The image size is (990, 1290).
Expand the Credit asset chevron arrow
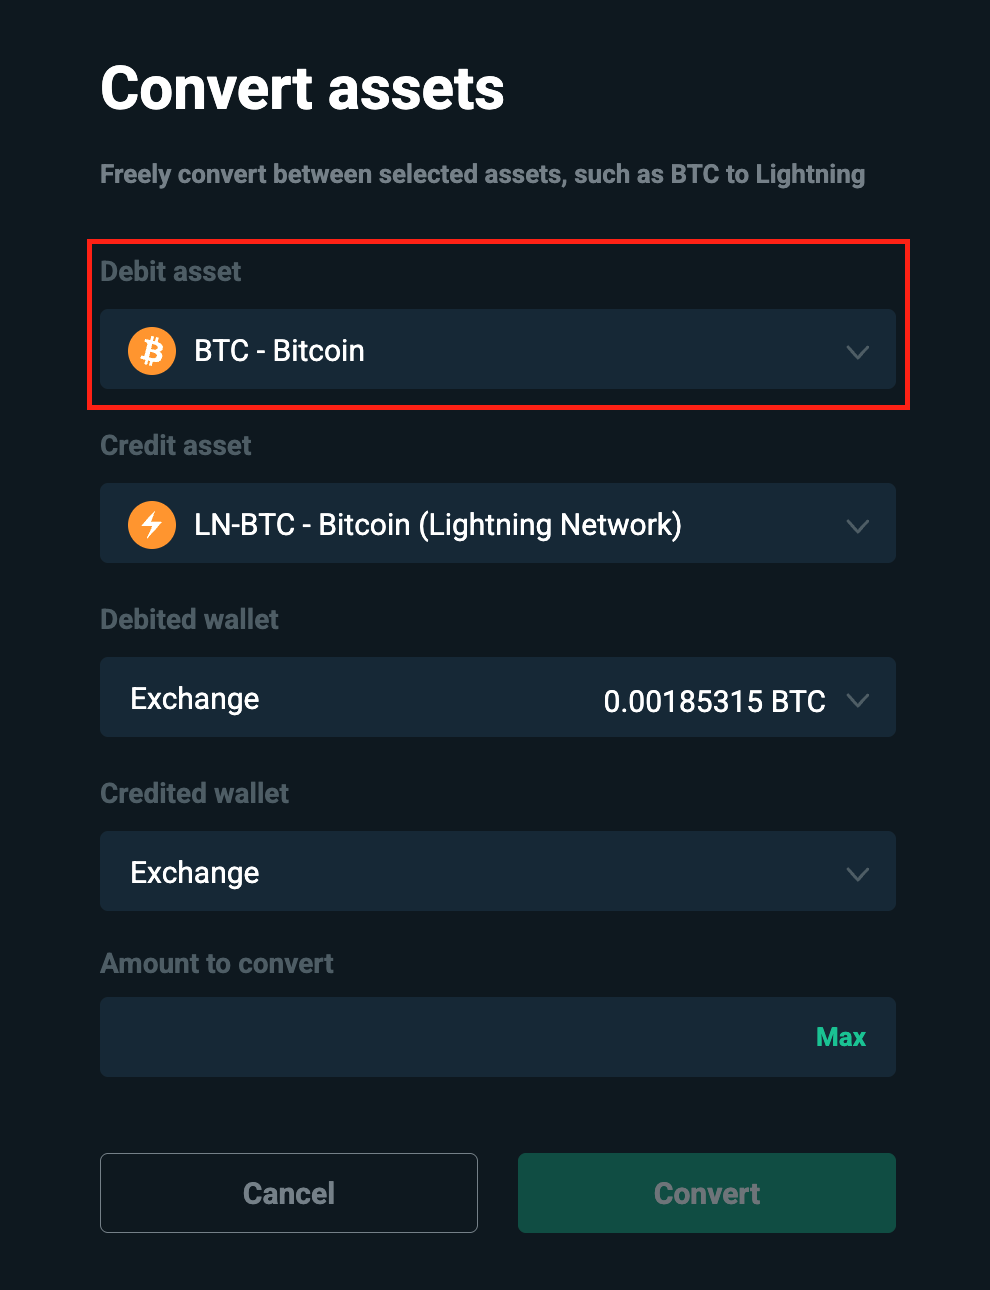(x=857, y=526)
